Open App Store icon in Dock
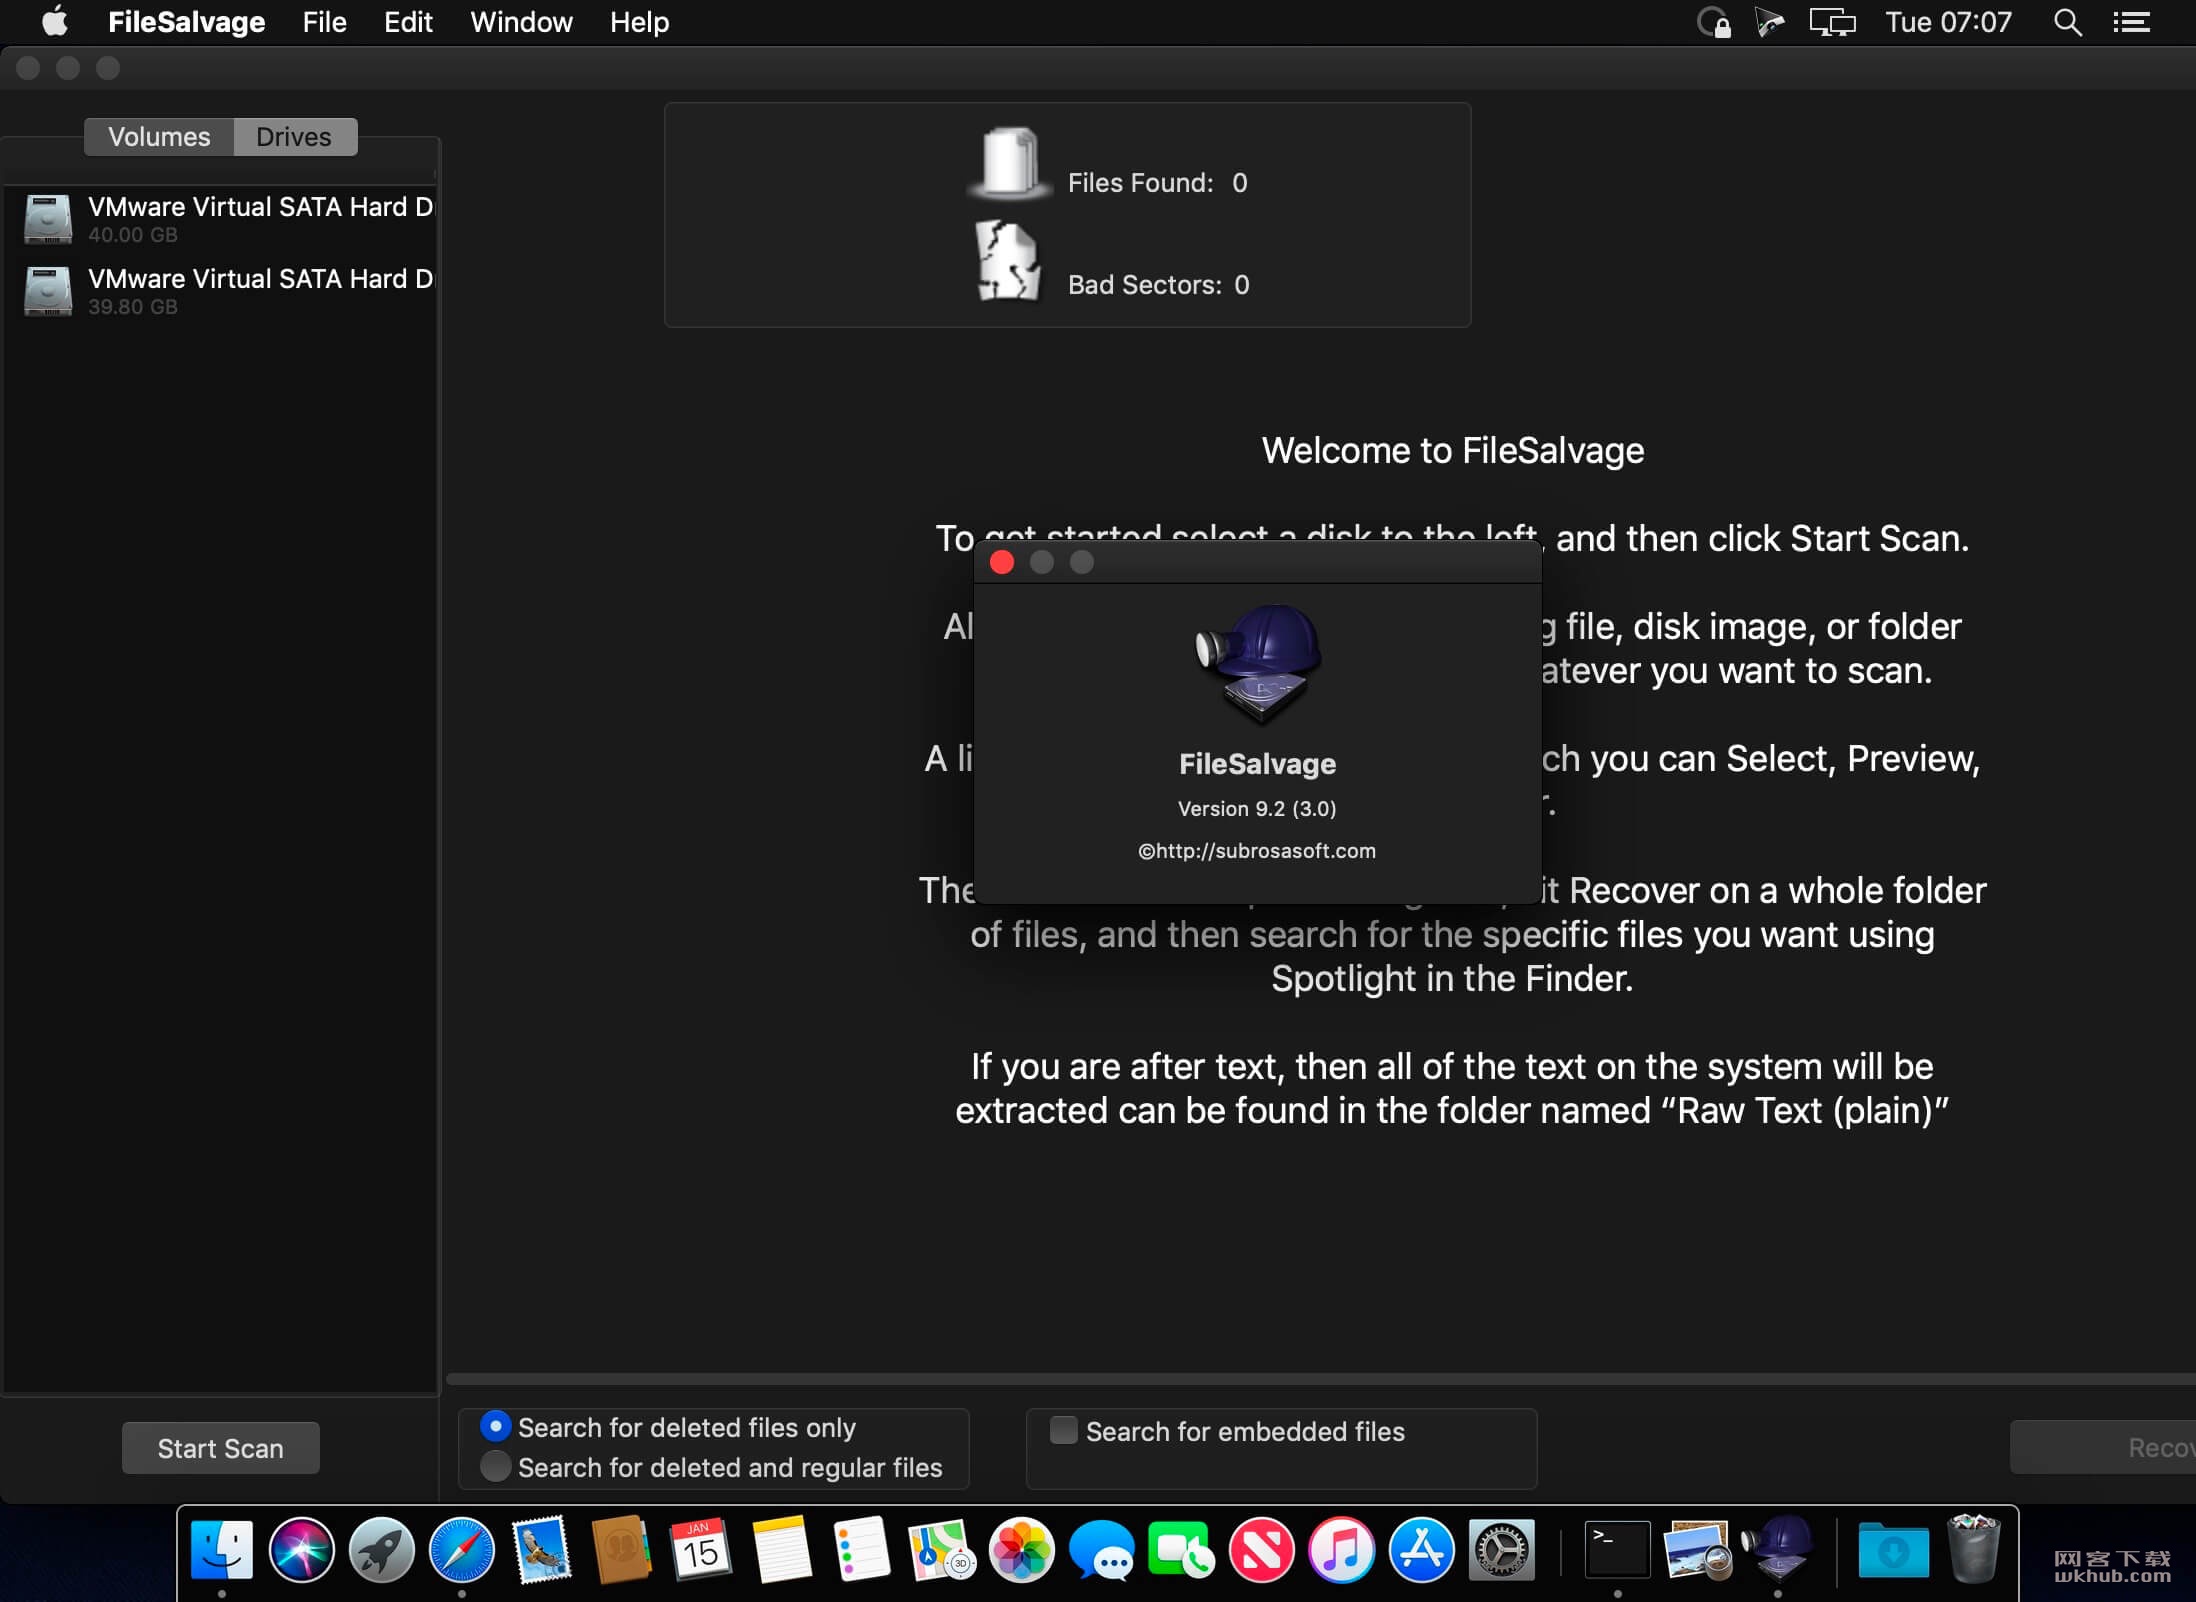This screenshot has width=2196, height=1602. [1422, 1550]
